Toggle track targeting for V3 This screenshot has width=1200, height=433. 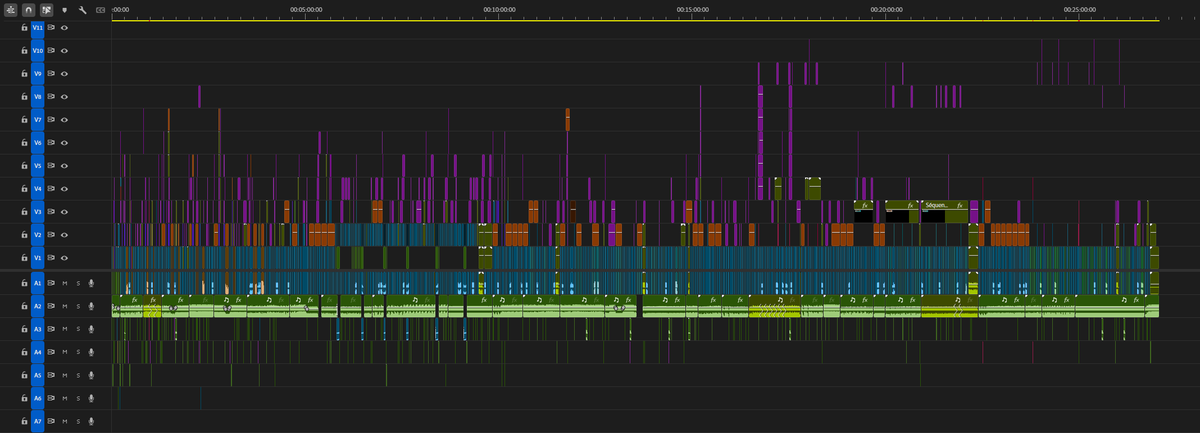point(38,211)
